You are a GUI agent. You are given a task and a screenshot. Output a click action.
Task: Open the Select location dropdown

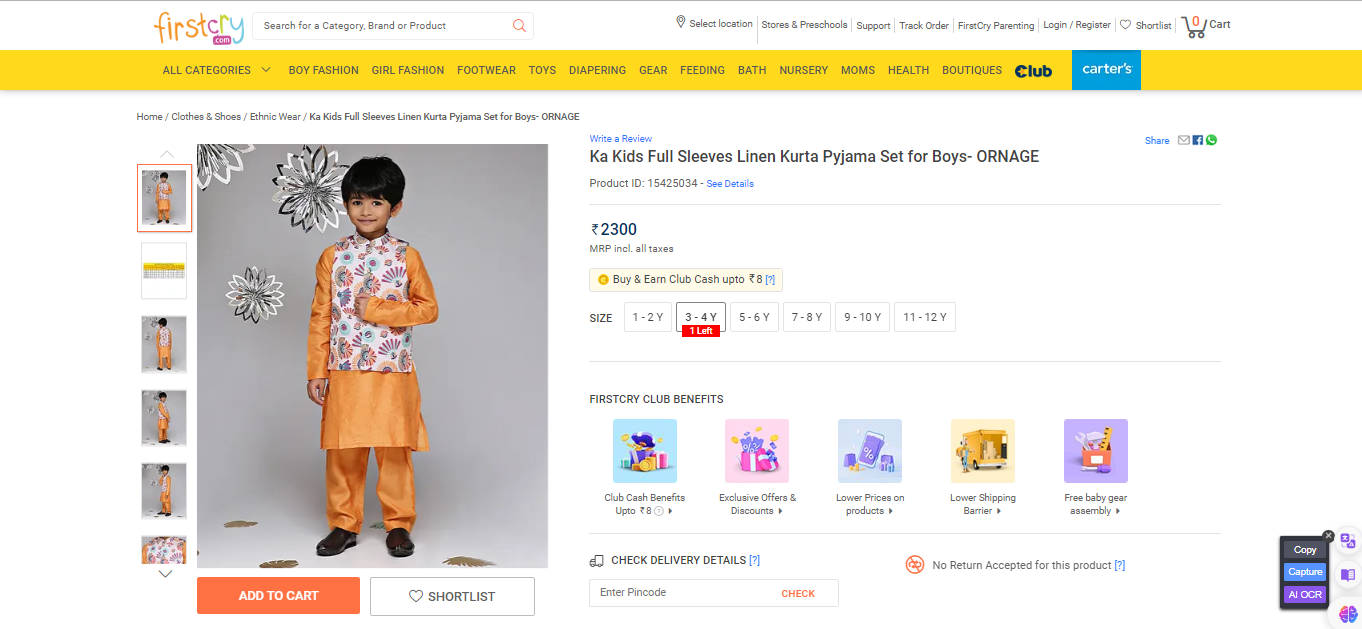click(x=714, y=24)
